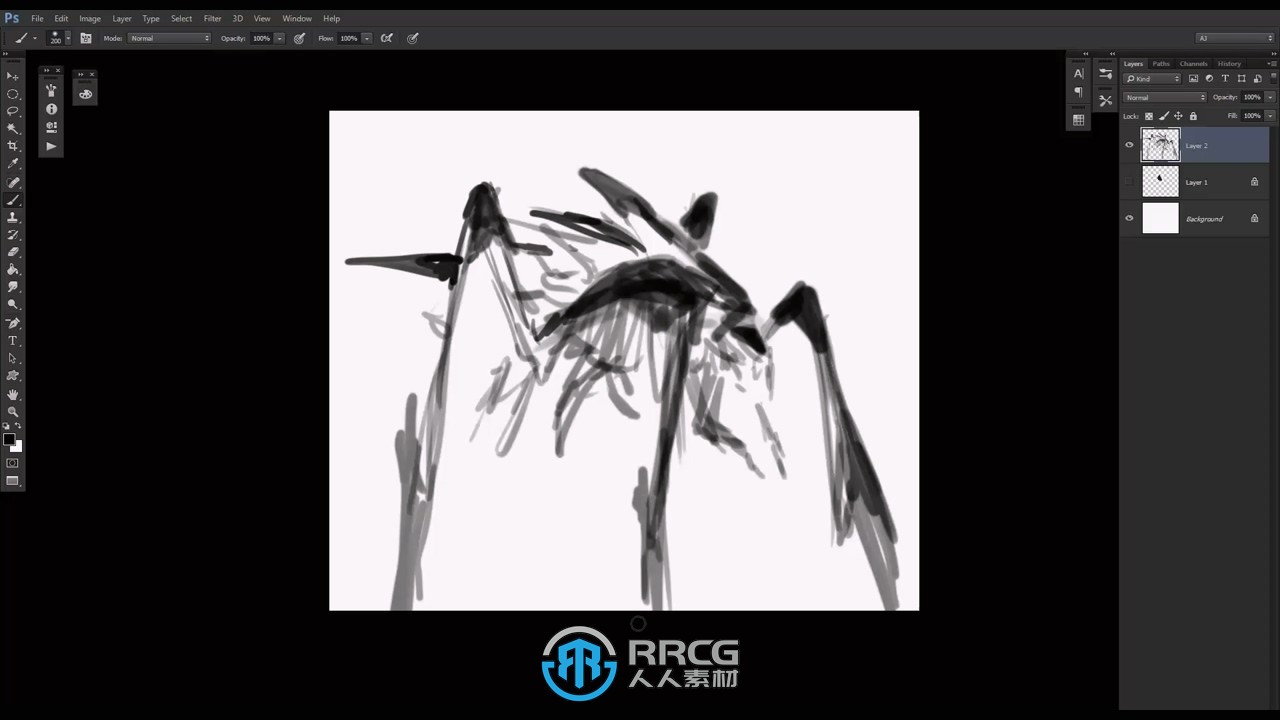The width and height of the screenshot is (1280, 720).
Task: Select the Eraser tool
Action: pyautogui.click(x=13, y=252)
